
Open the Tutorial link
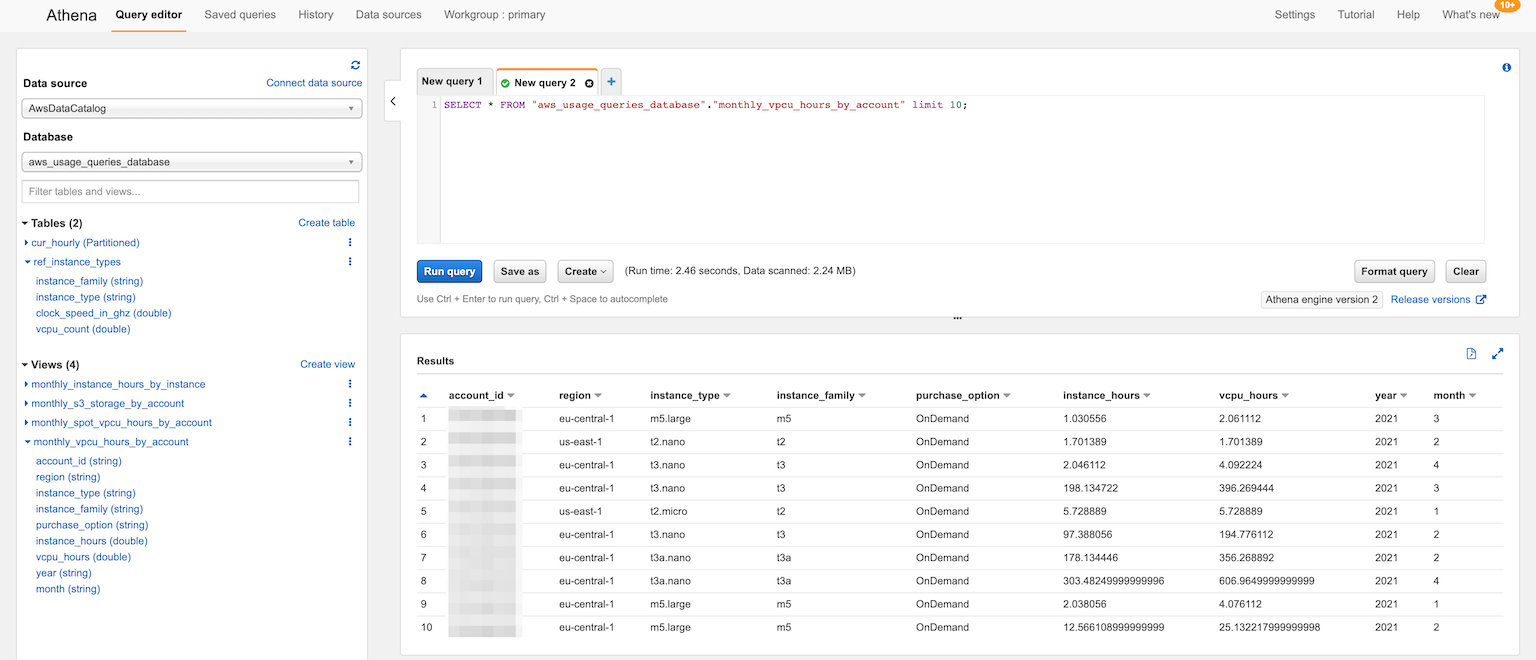[x=1356, y=15]
